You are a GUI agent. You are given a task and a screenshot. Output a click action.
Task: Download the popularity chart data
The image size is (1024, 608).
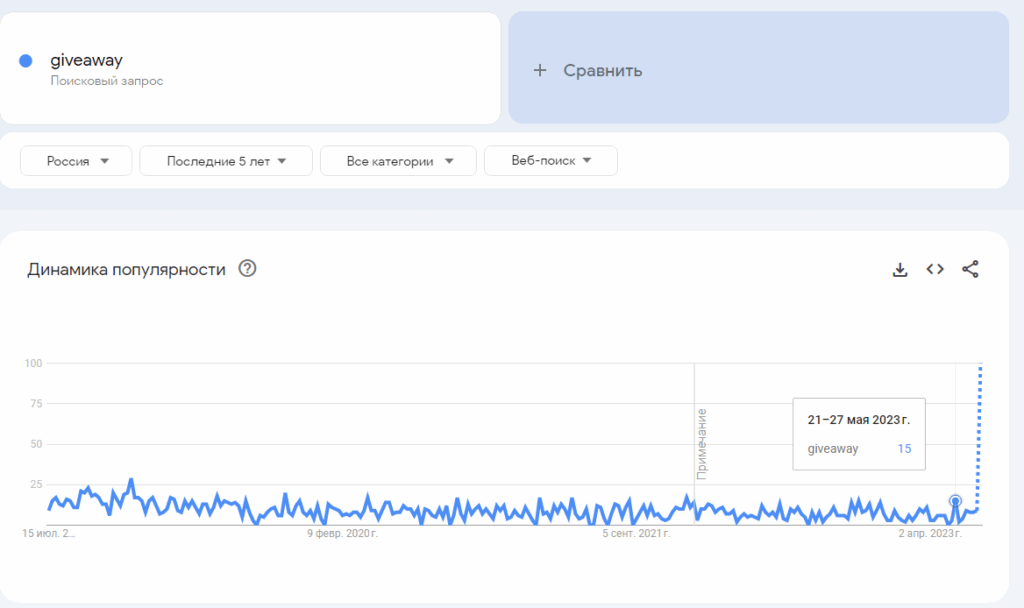coord(899,269)
